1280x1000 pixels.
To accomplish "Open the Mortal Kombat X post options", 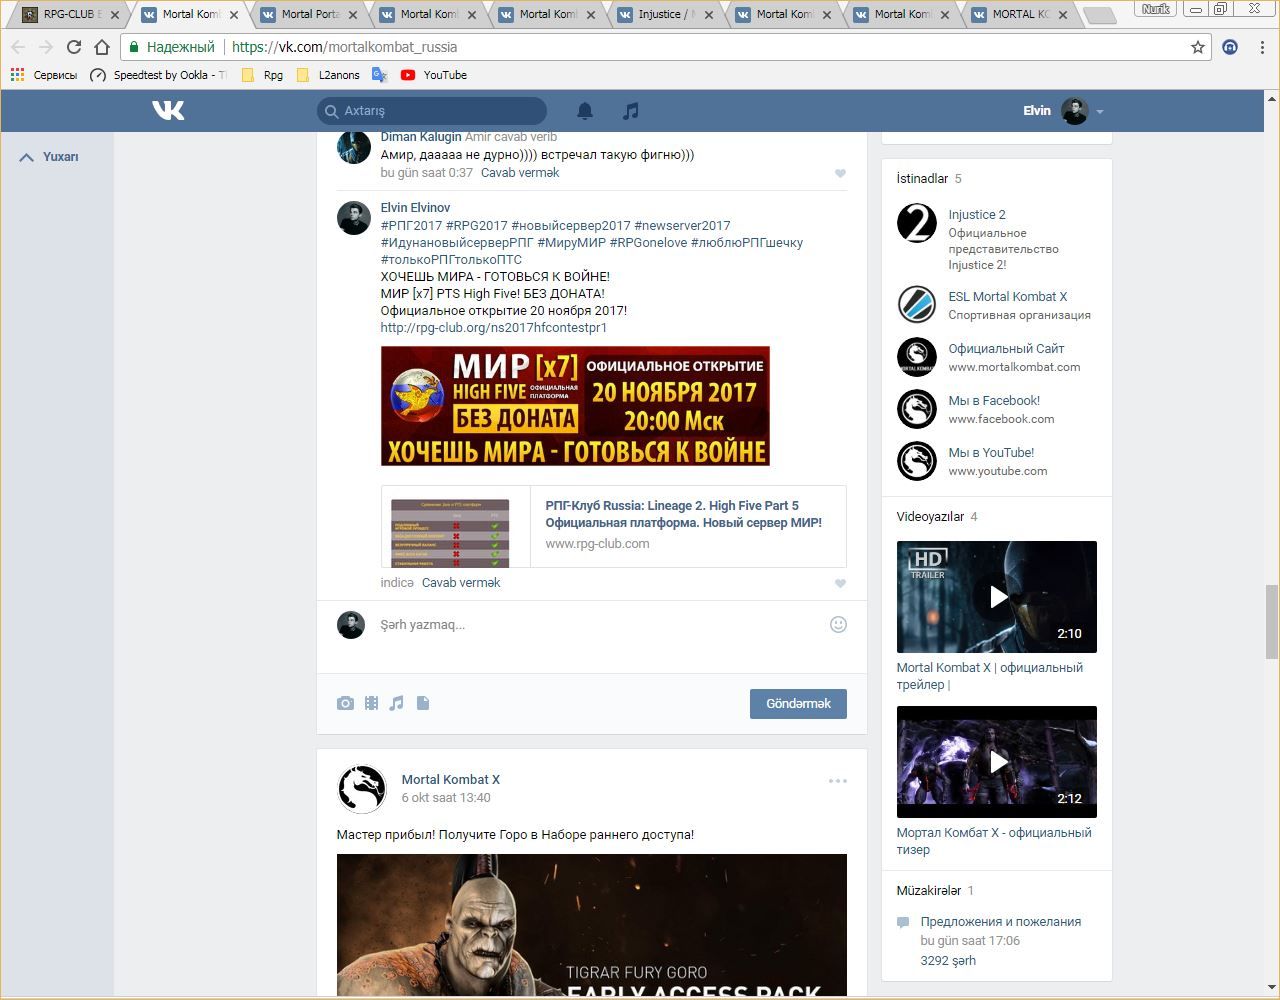I will click(837, 781).
